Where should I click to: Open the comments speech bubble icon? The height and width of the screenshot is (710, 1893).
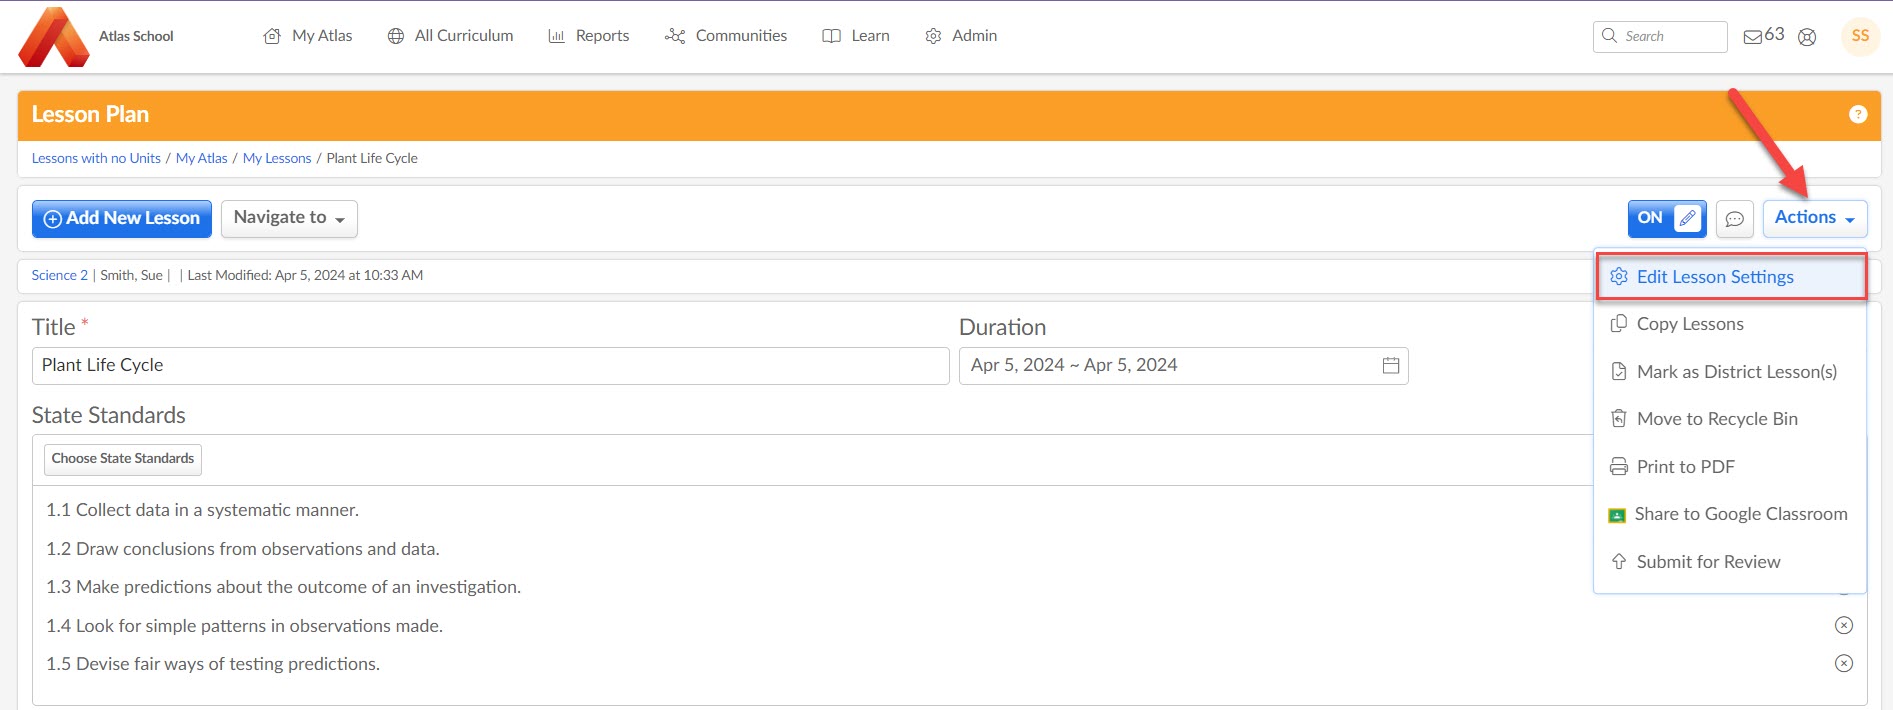tap(1735, 219)
